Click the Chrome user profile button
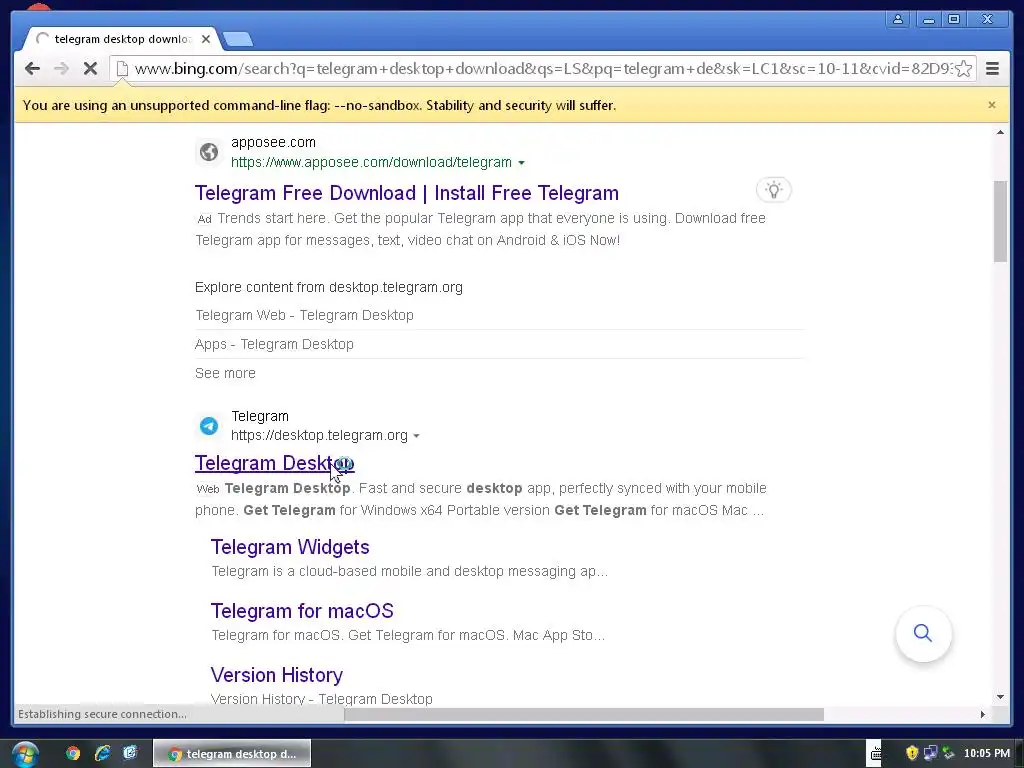Viewport: 1024px width, 768px height. point(899,19)
